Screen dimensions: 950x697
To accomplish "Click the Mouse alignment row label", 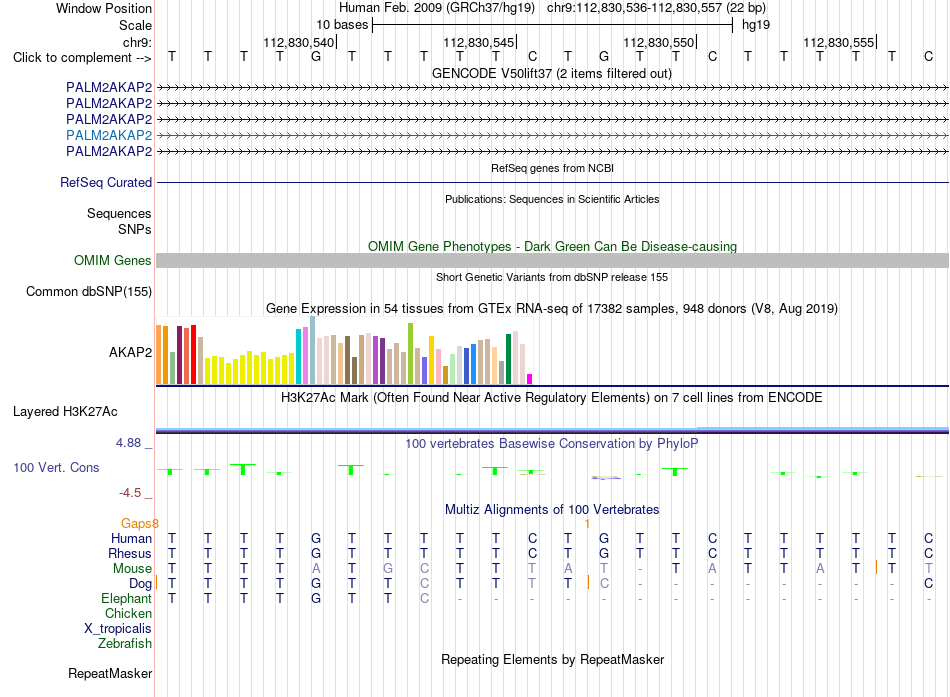I will 132,569.
